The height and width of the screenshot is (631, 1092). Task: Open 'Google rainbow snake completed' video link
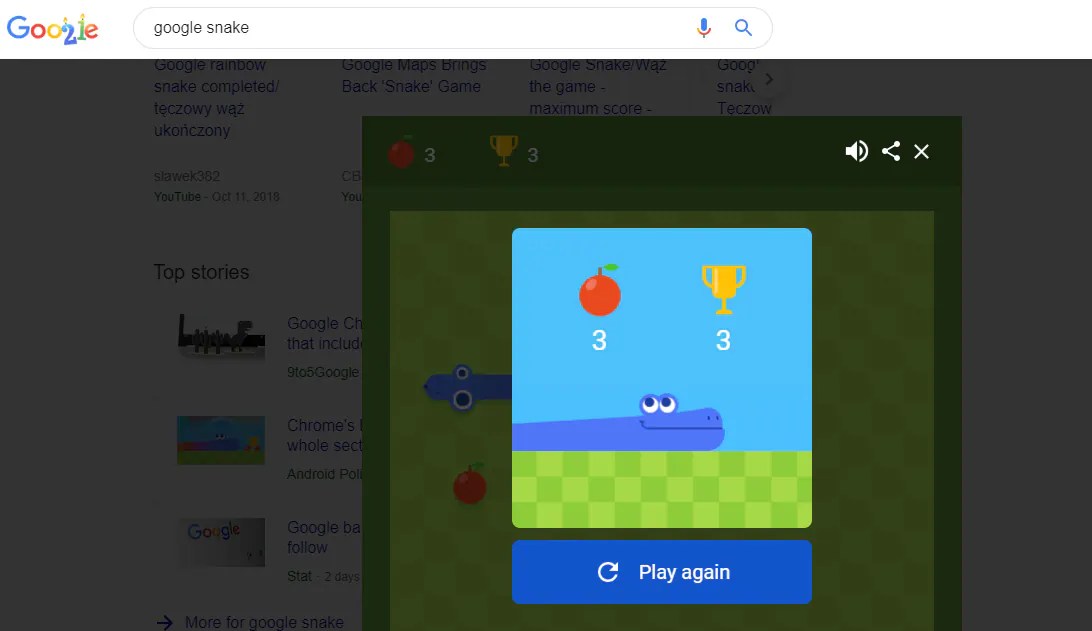coord(217,98)
